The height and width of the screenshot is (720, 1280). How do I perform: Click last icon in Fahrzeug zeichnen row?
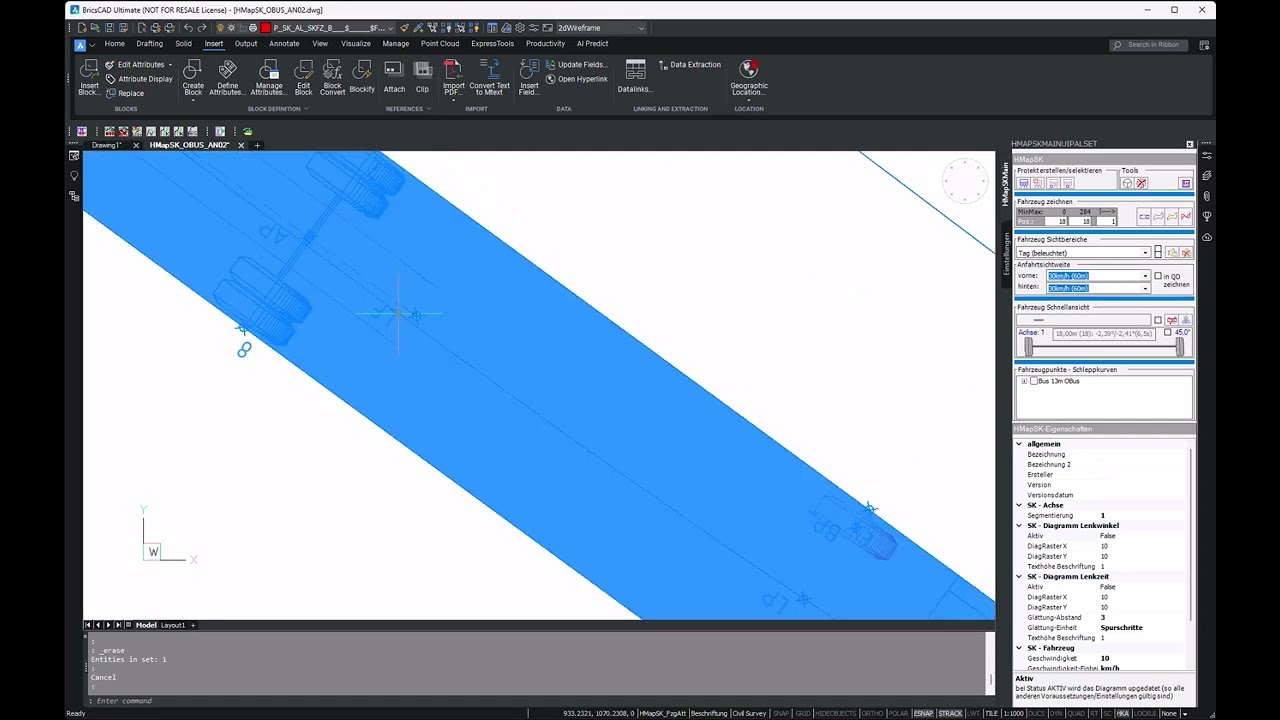(x=1186, y=216)
